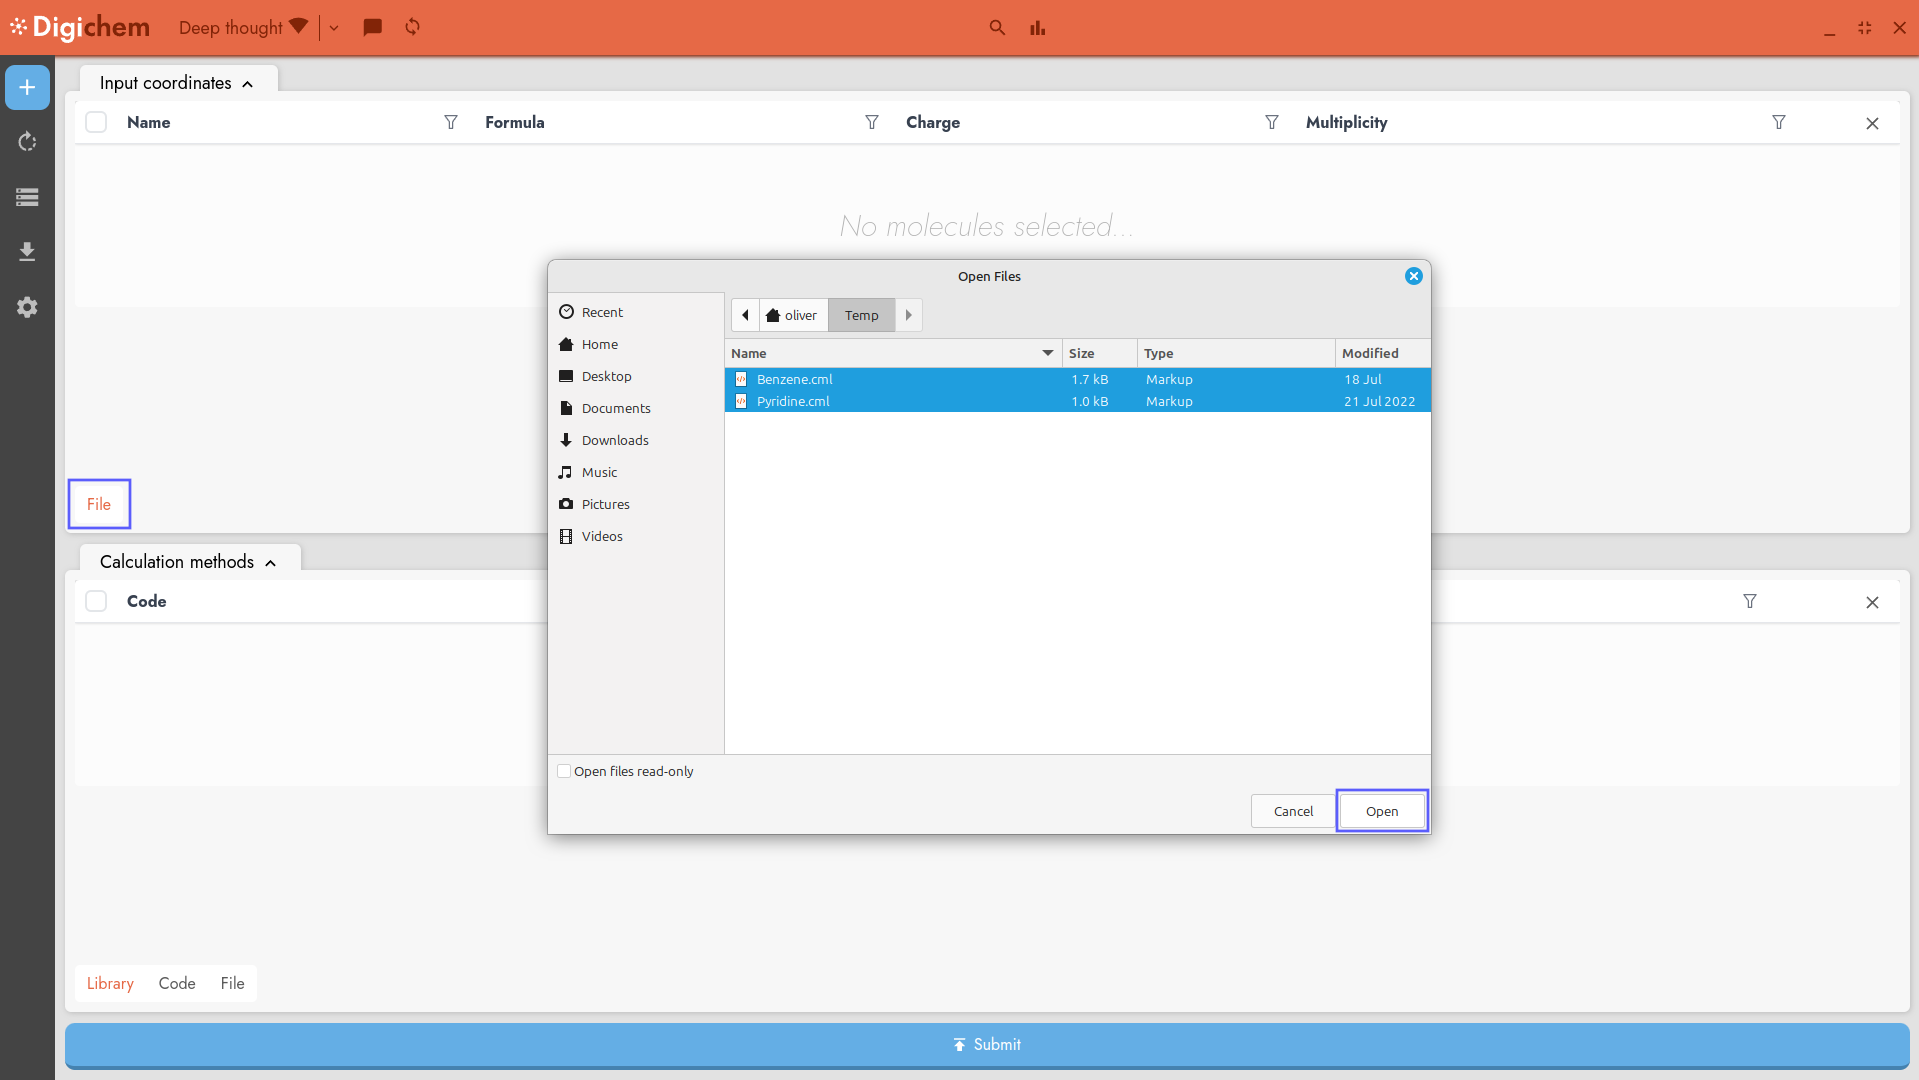Check the select-all box beside Code
This screenshot has width=1919, height=1080.
[95, 601]
